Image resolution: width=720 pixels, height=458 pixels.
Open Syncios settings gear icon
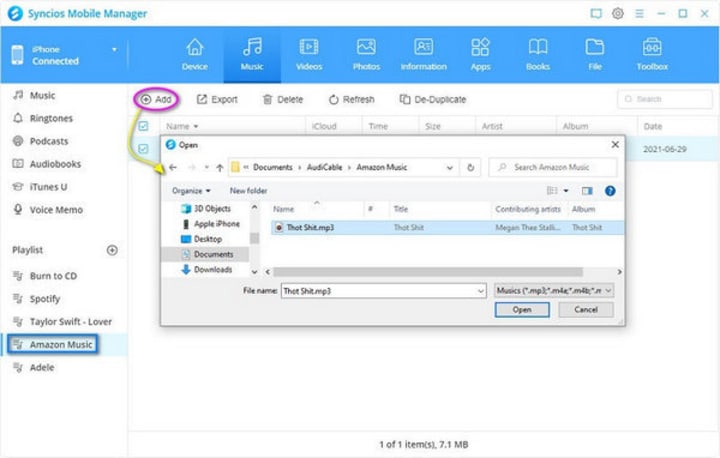(618, 13)
